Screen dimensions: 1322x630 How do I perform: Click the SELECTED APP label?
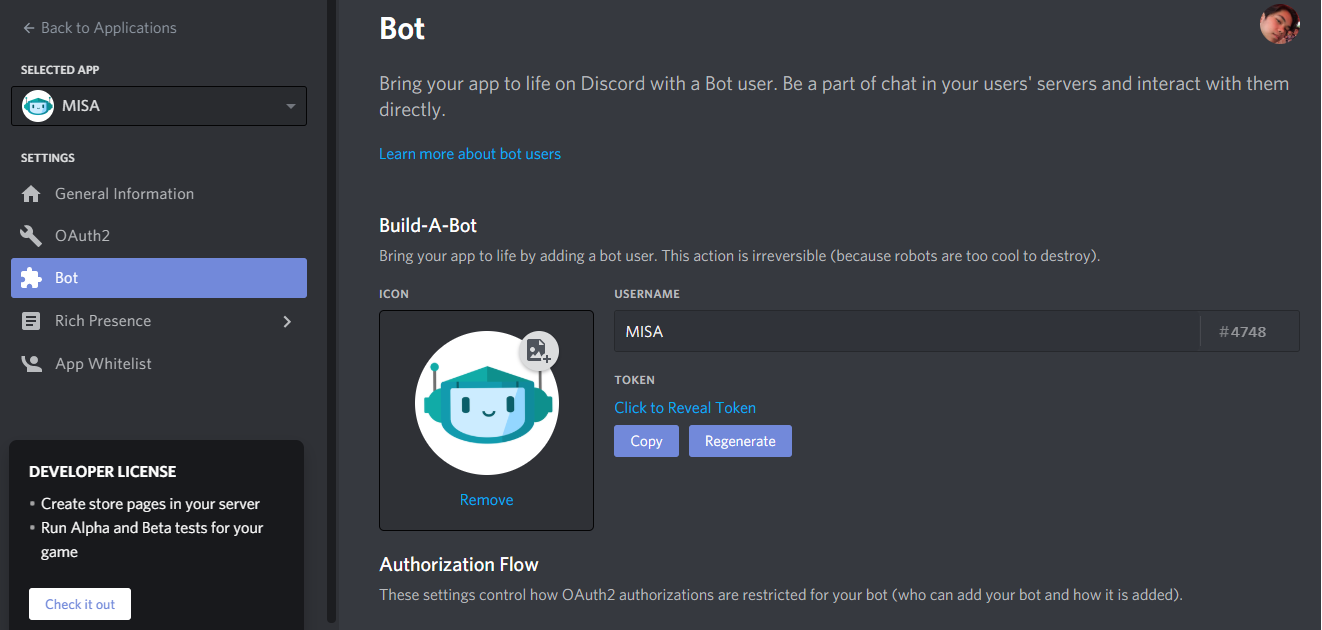(x=60, y=70)
